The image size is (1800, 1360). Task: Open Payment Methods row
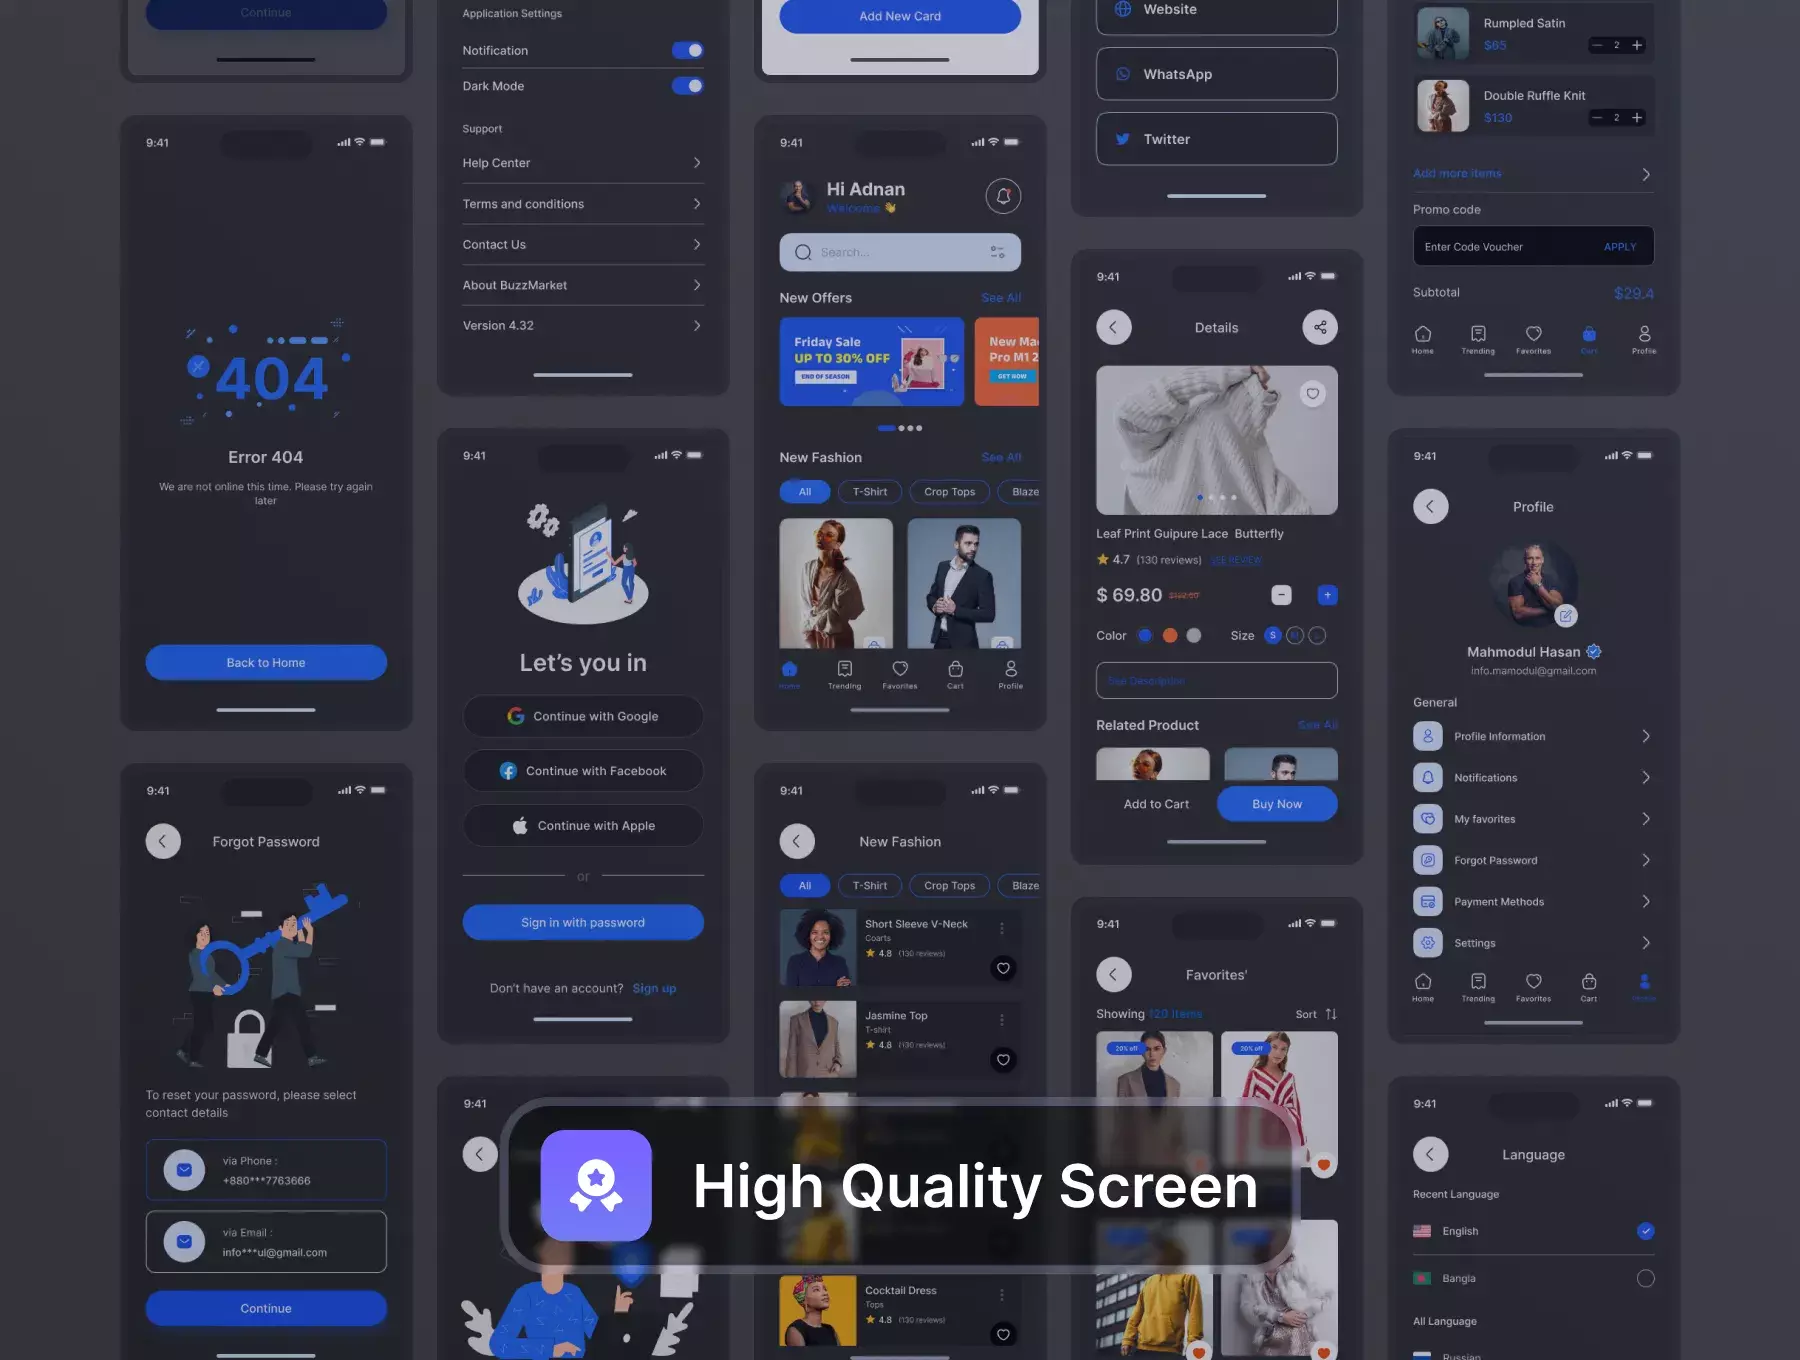click(1532, 902)
